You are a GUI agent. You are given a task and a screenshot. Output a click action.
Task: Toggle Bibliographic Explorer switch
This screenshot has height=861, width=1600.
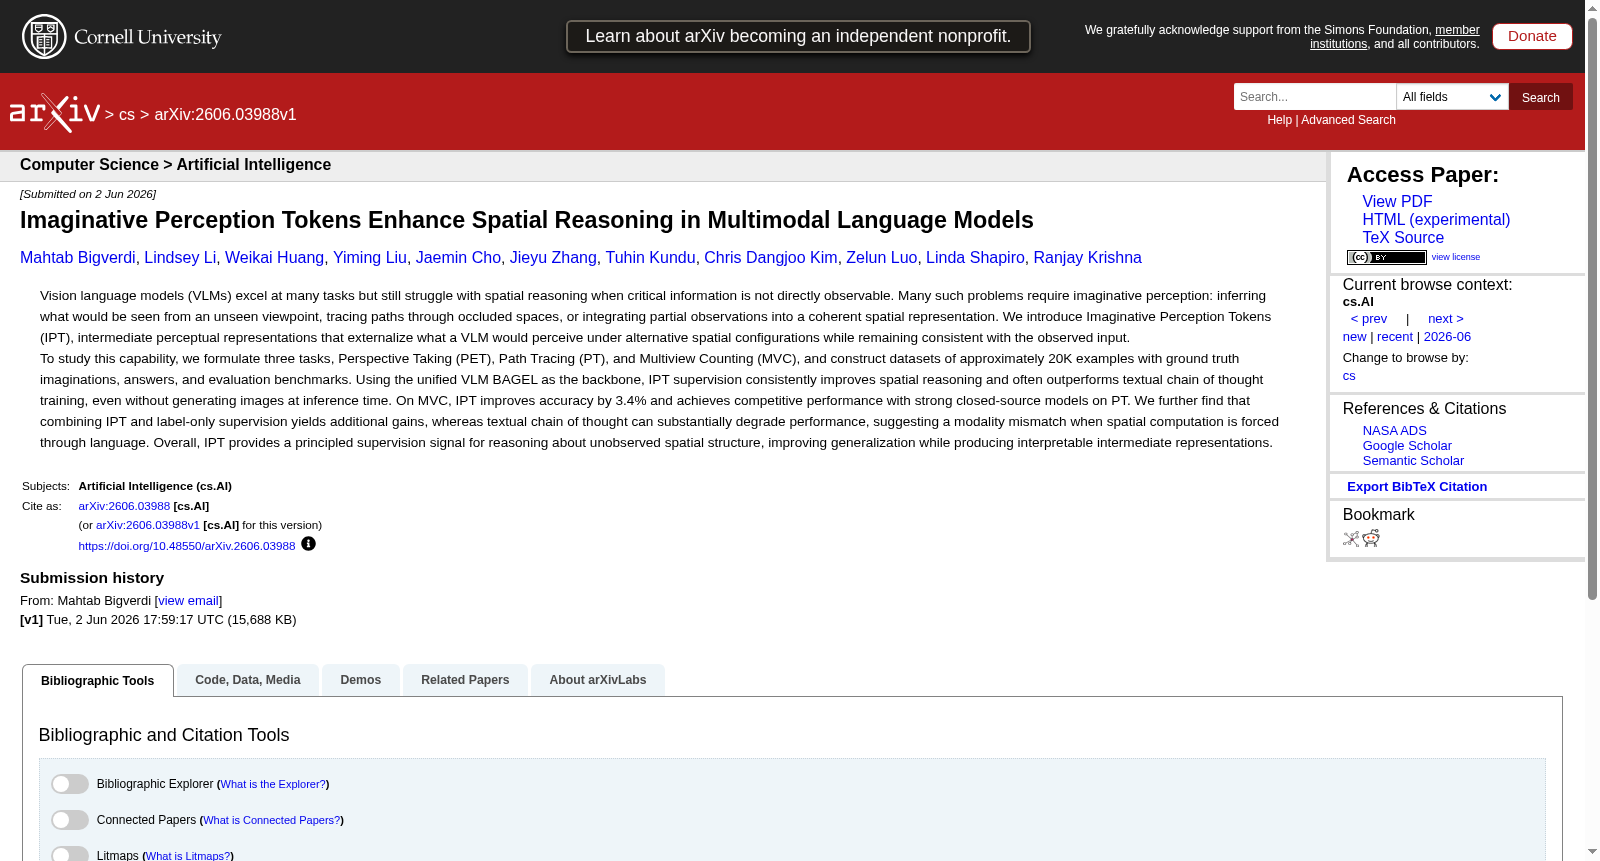pos(70,784)
